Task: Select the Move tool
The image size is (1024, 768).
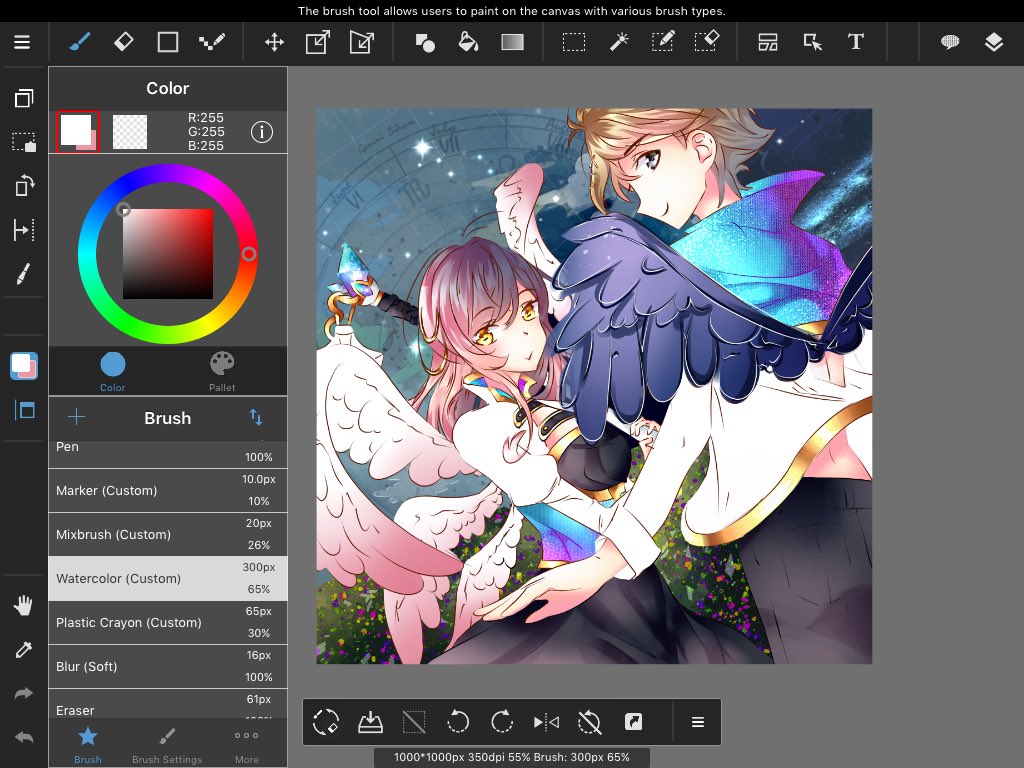Action: pyautogui.click(x=274, y=42)
